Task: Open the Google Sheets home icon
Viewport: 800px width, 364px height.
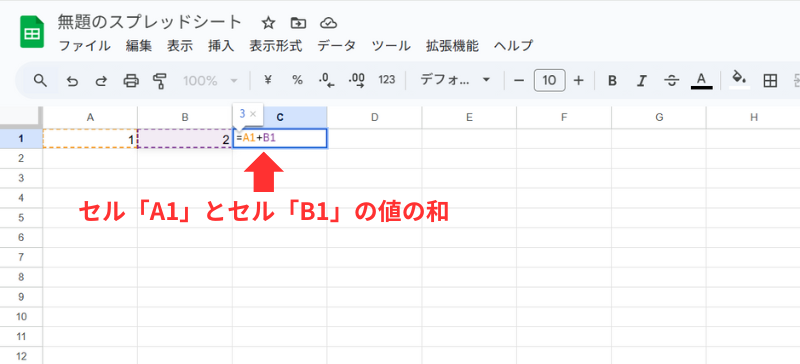Action: 32,32
